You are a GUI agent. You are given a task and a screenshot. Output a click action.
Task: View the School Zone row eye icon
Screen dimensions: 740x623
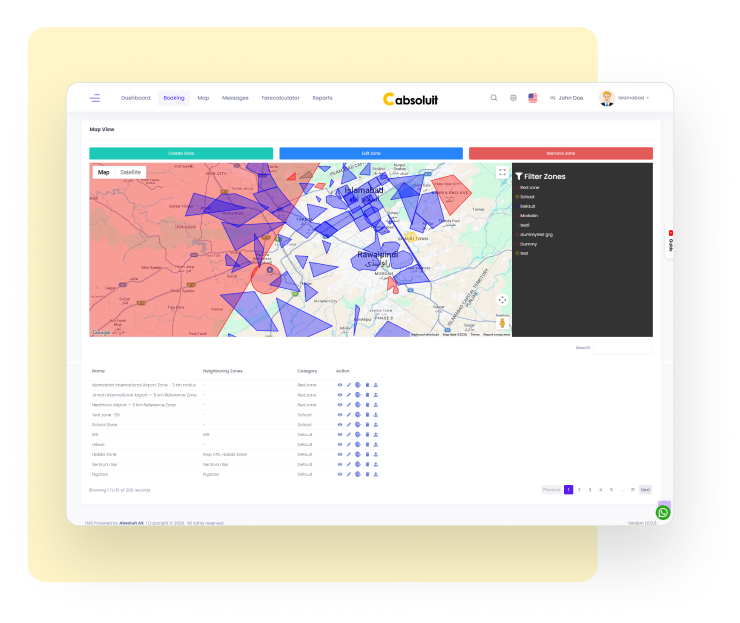(x=340, y=425)
